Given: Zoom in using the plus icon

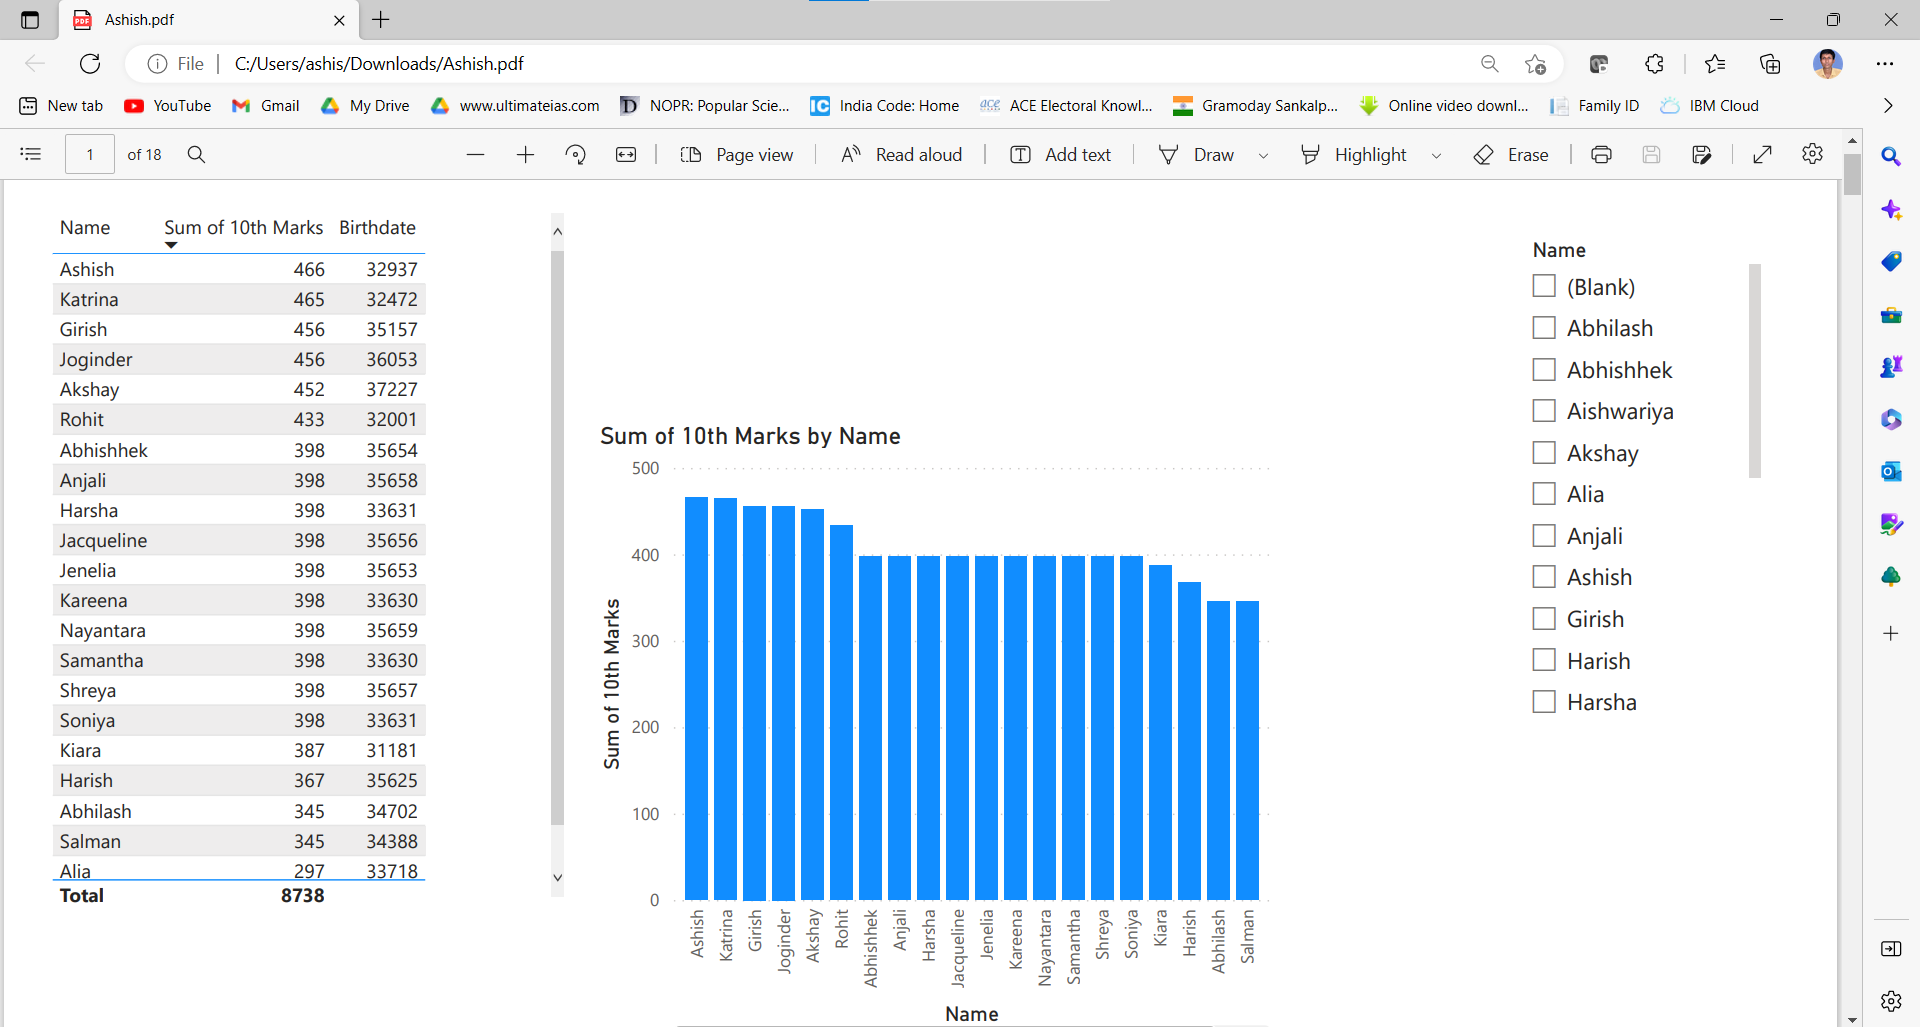Looking at the screenshot, I should click(x=525, y=154).
